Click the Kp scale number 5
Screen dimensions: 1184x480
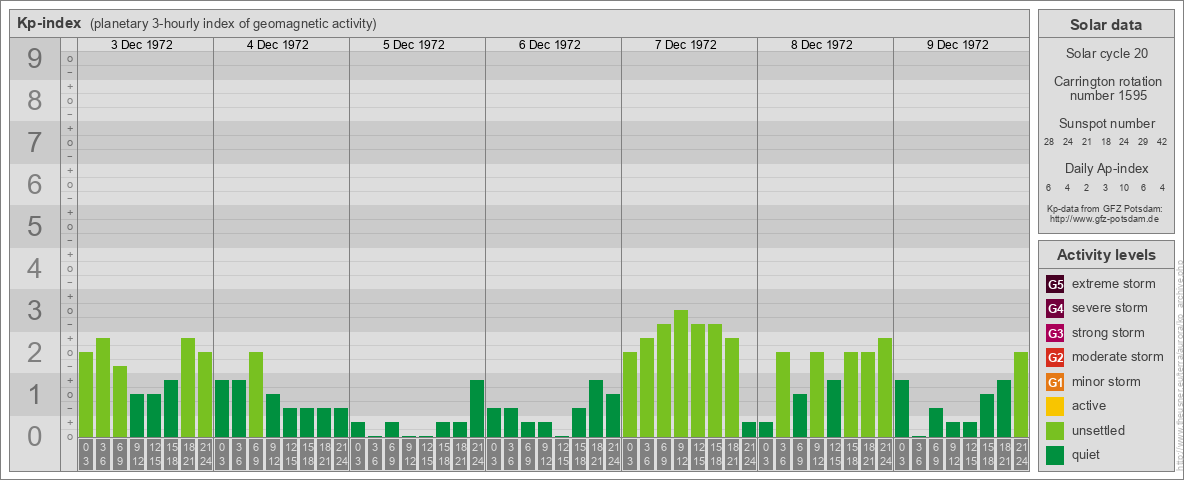pos(35,226)
